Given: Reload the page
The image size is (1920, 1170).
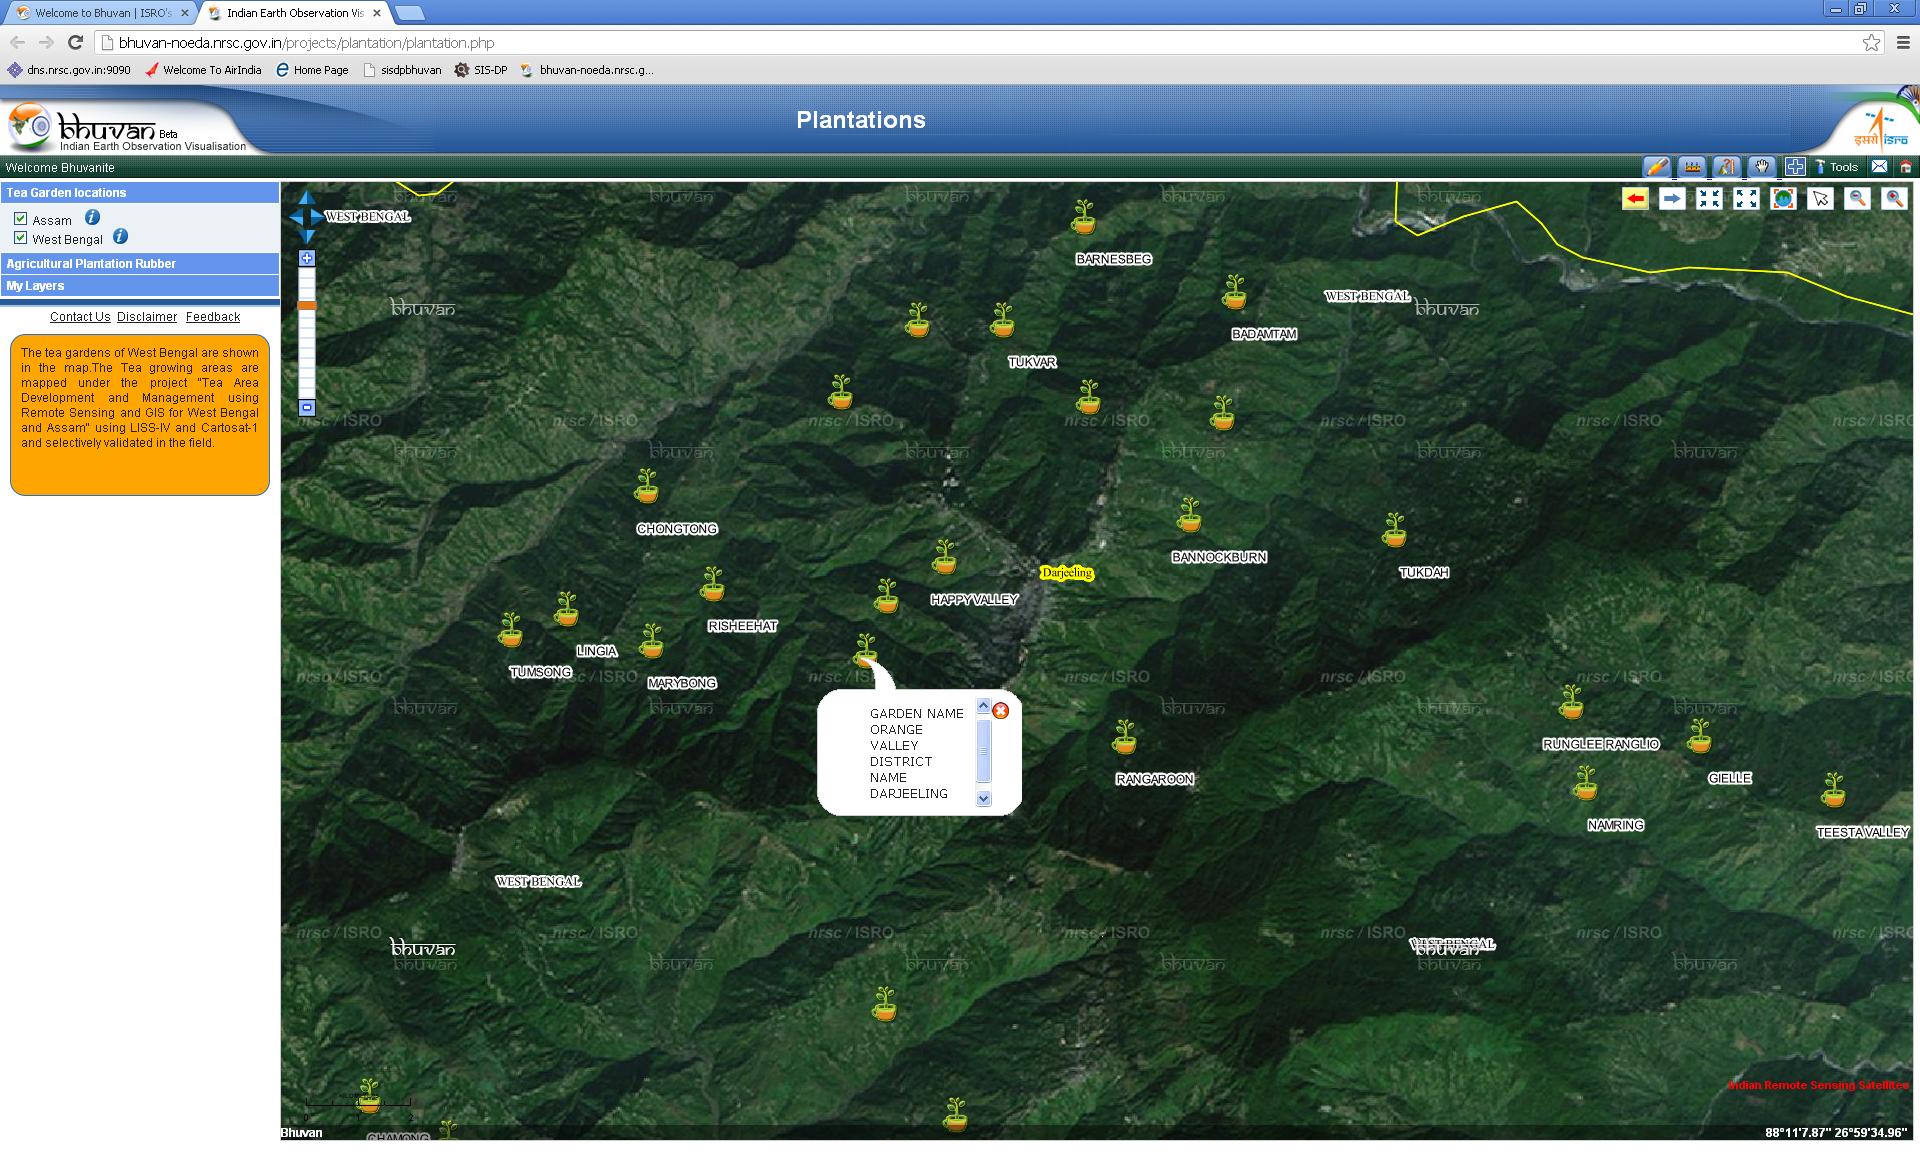Looking at the screenshot, I should (75, 42).
